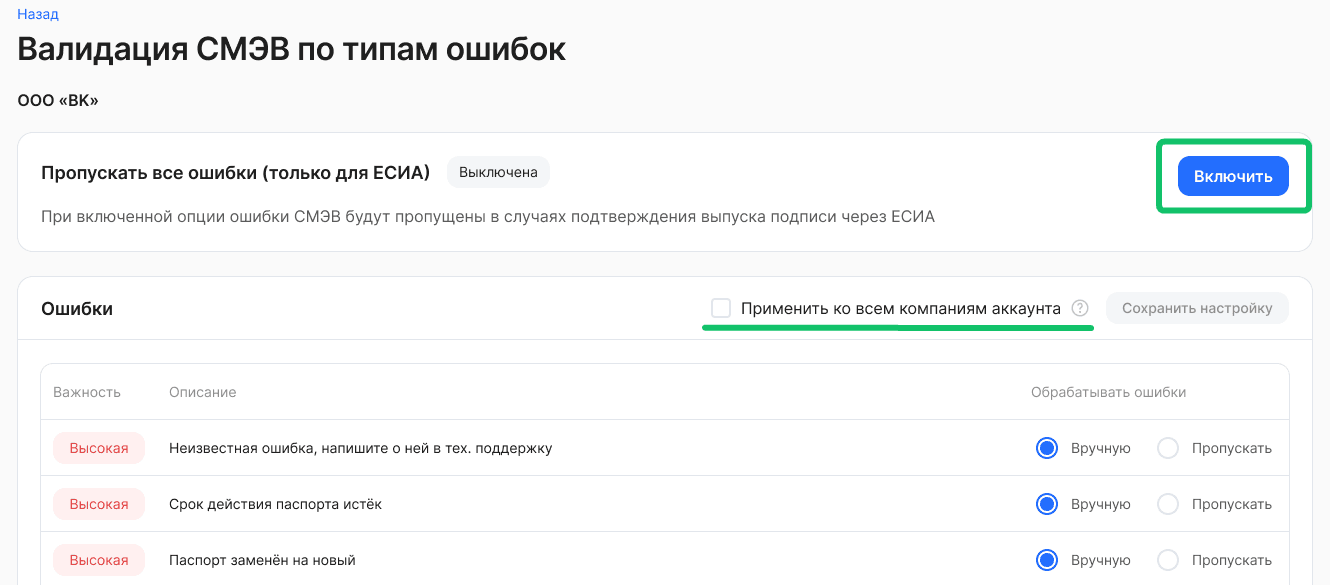The width and height of the screenshot is (1330, 585).
Task: Click the description text about ошибки СМЭВ и ЕСИА
Action: tap(488, 216)
